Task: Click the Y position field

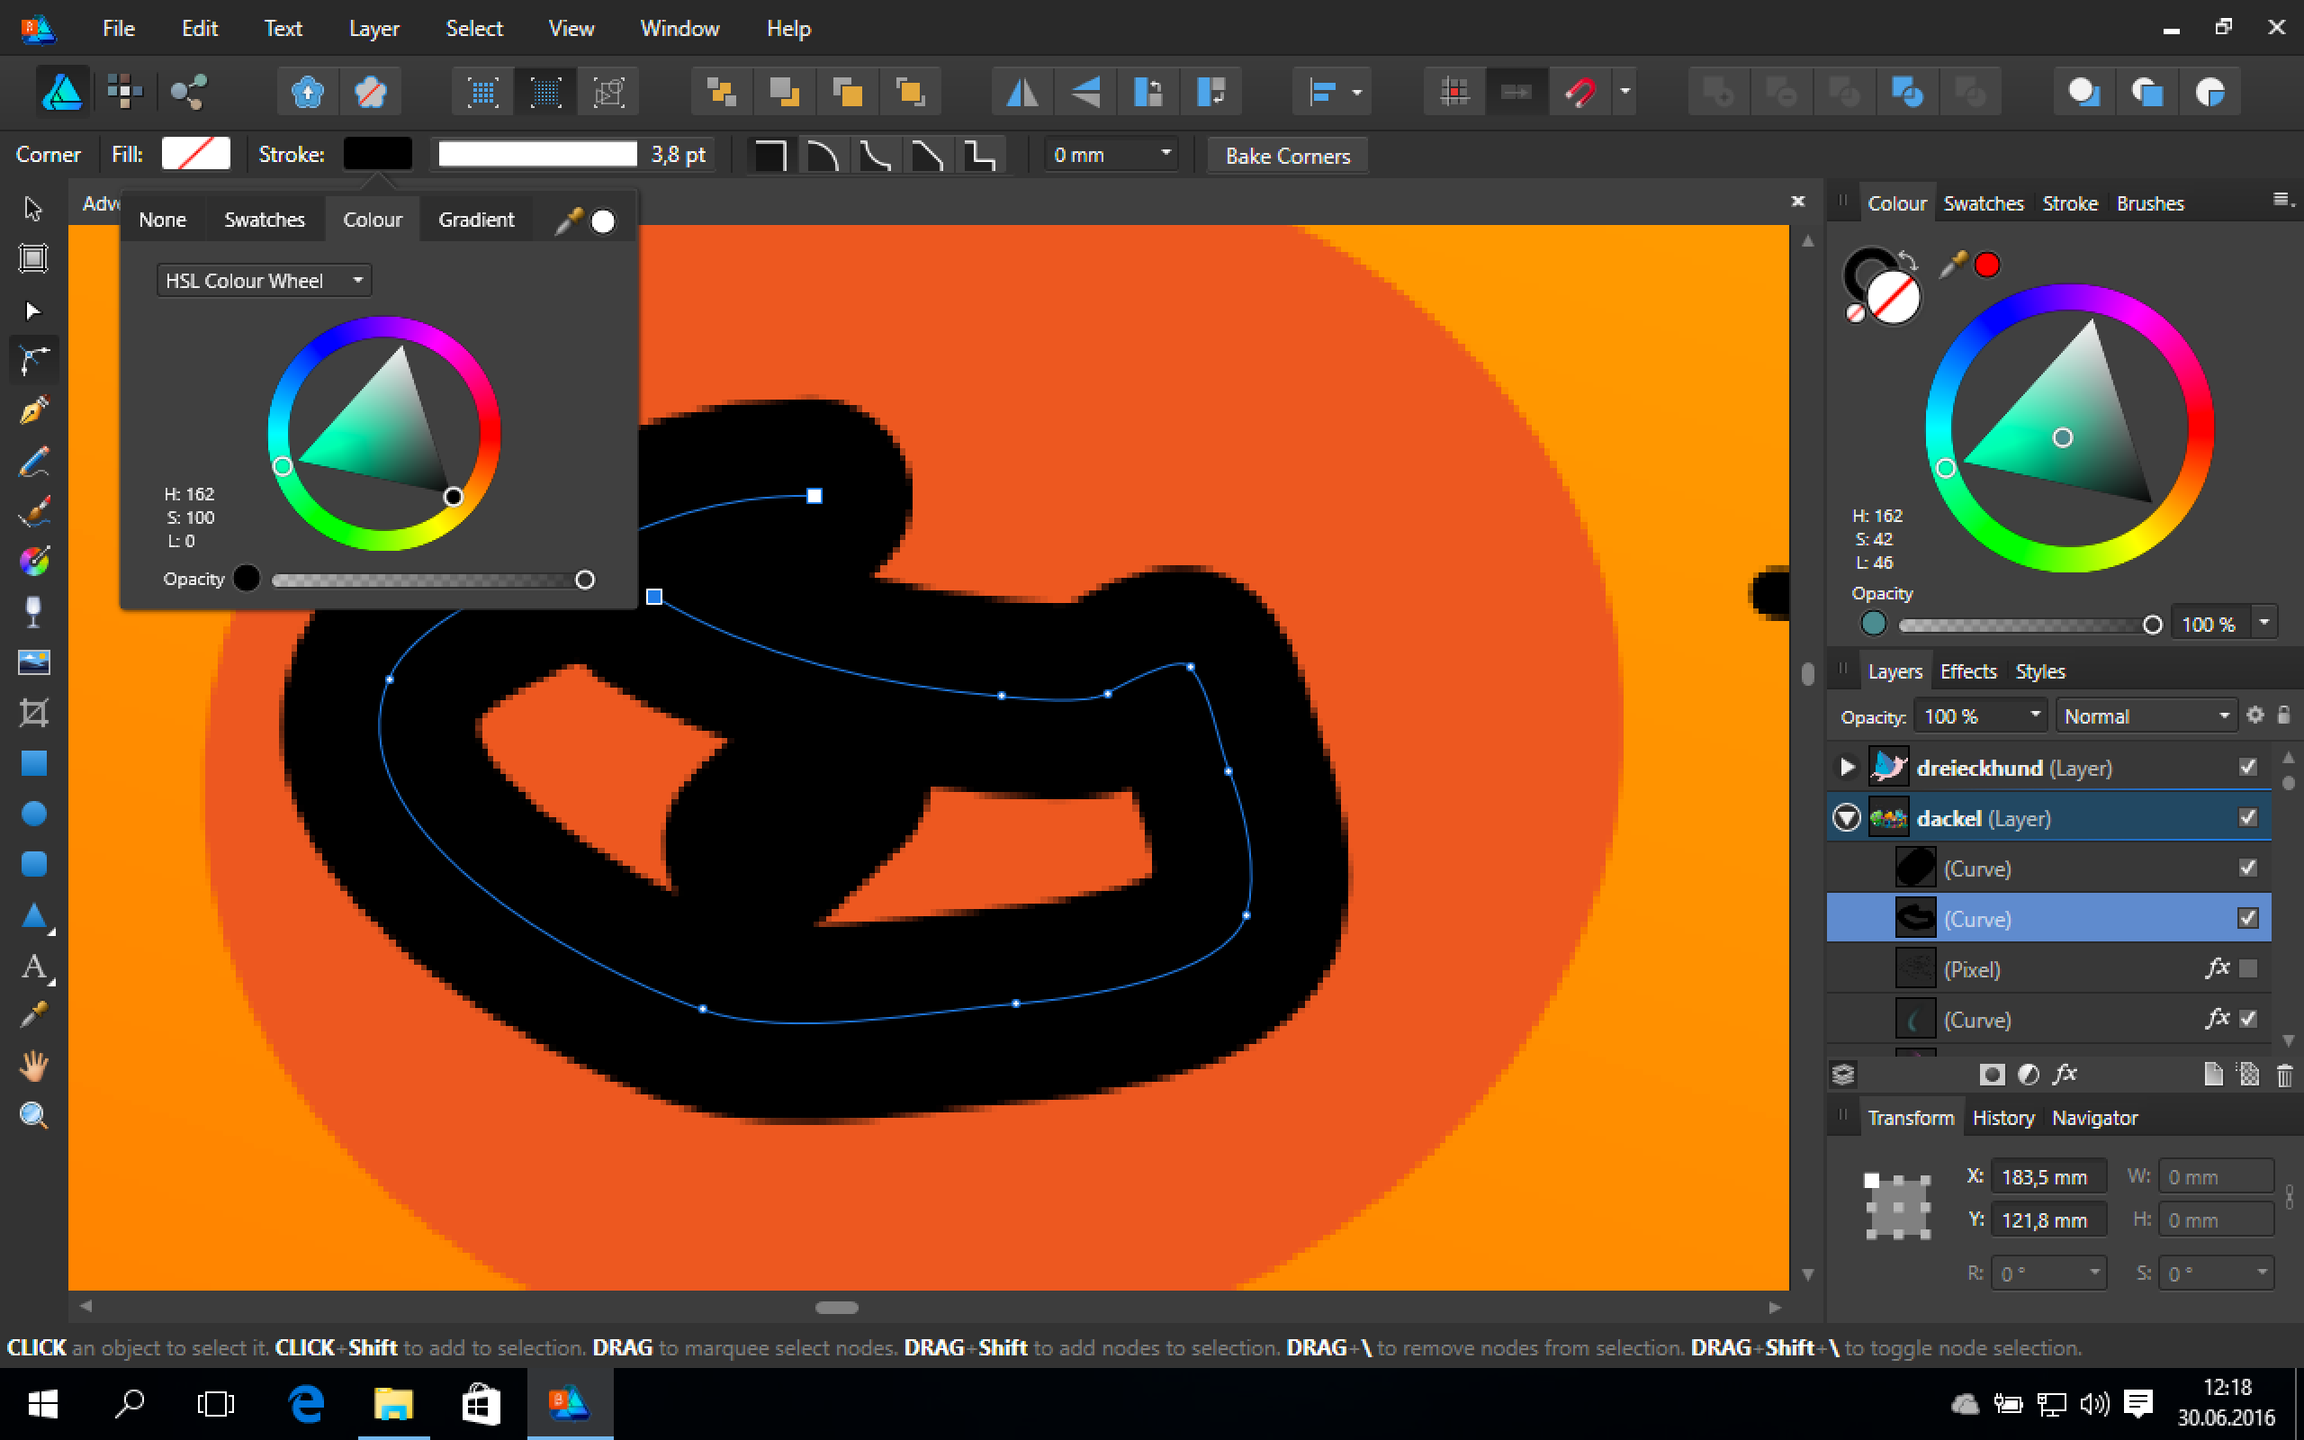Action: click(2048, 1220)
